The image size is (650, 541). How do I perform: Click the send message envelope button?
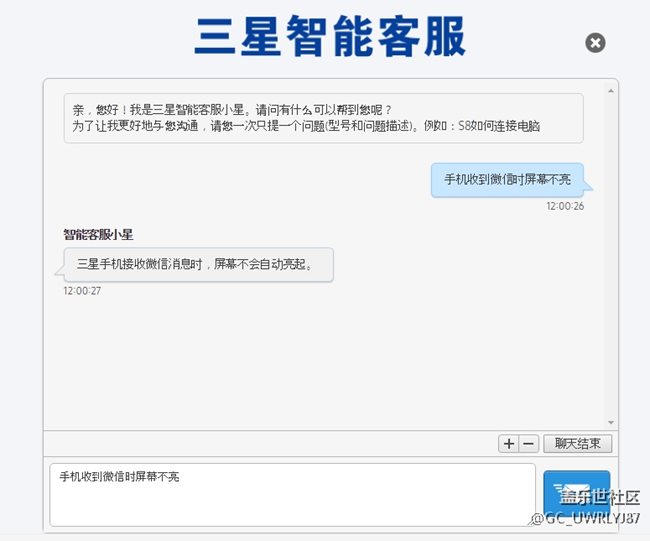click(x=577, y=494)
